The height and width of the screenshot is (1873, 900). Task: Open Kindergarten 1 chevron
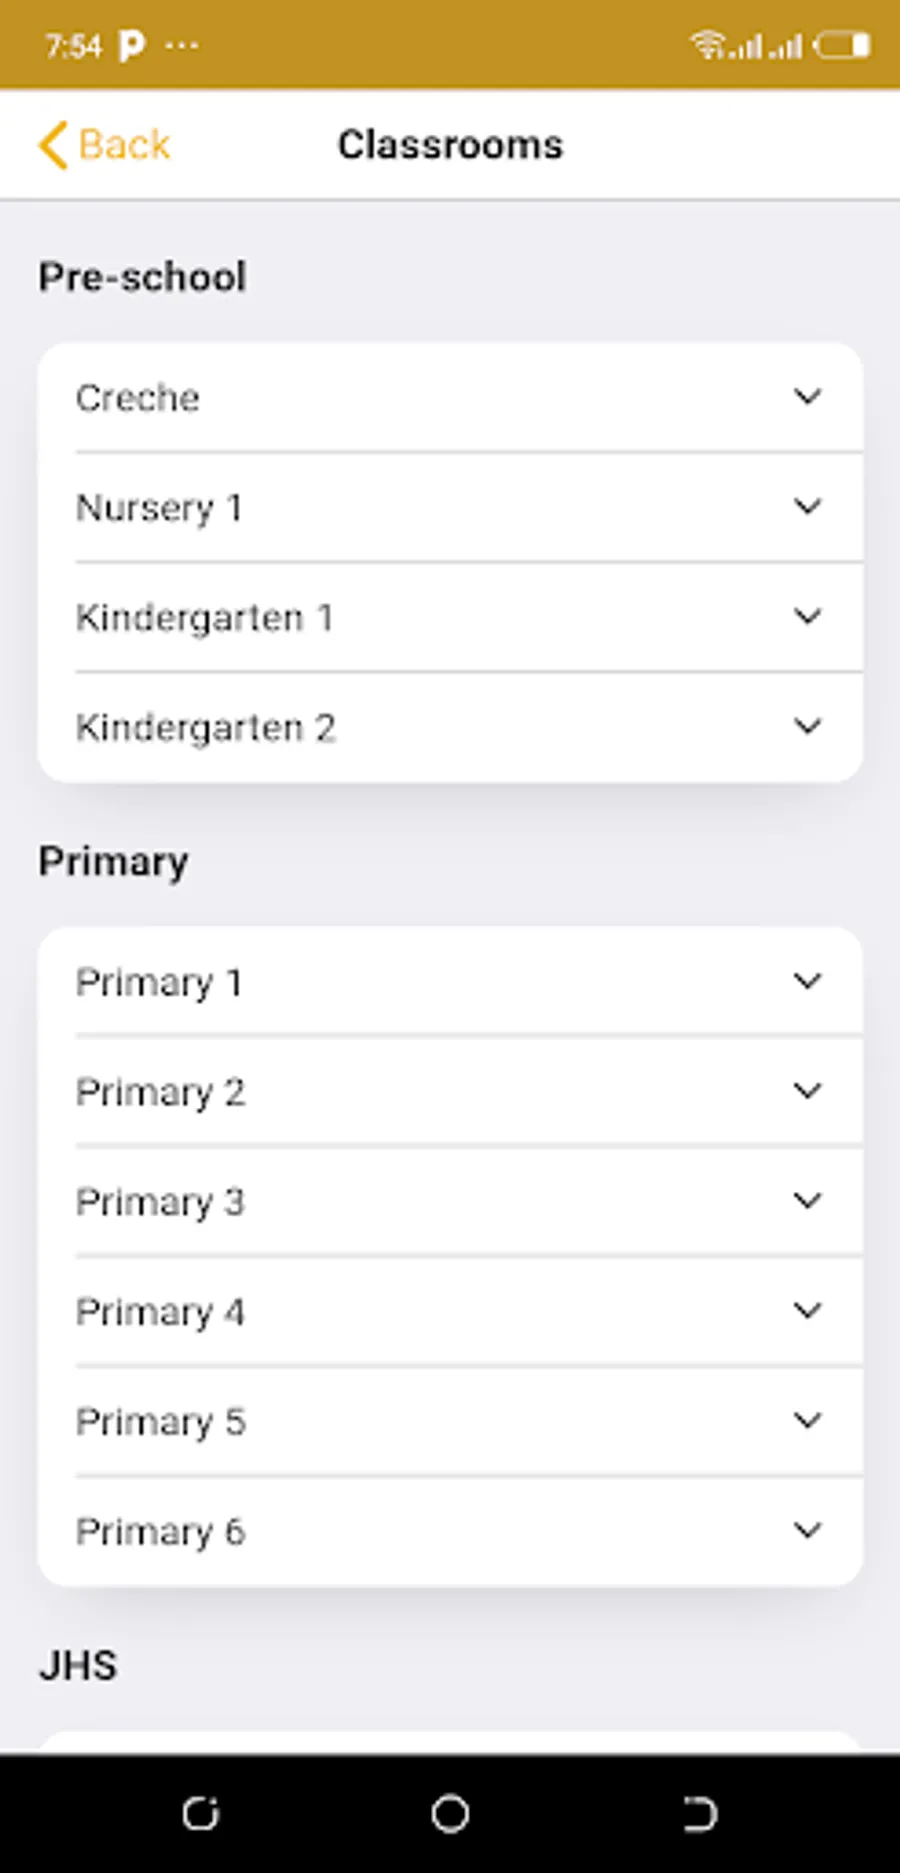pyautogui.click(x=807, y=617)
